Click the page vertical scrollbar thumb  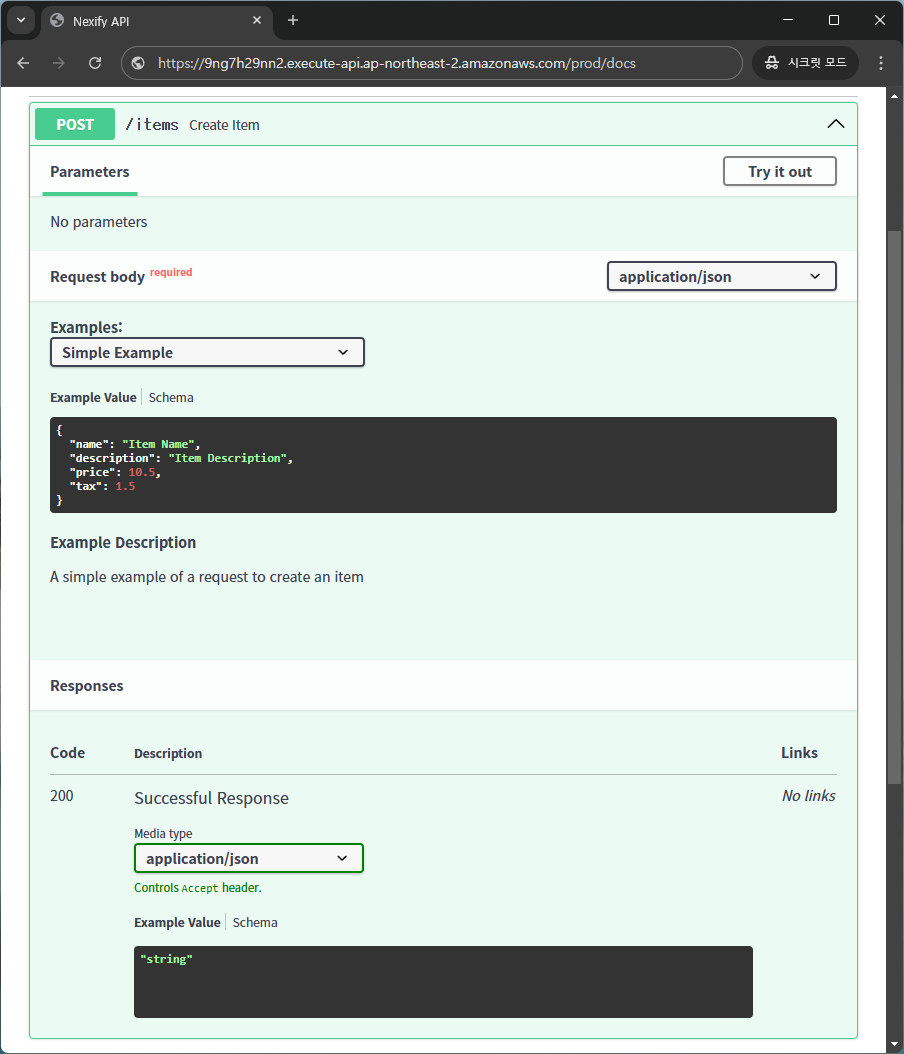894,508
